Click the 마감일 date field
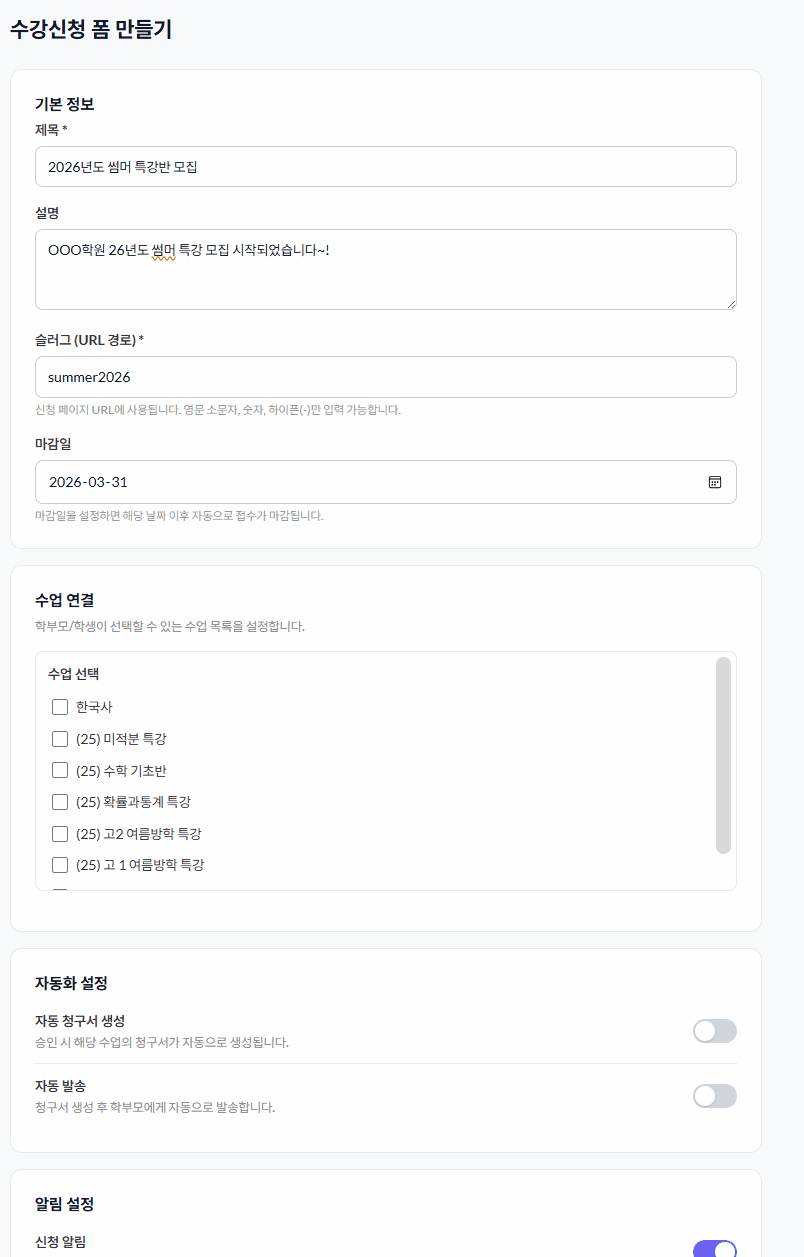 [360, 482]
